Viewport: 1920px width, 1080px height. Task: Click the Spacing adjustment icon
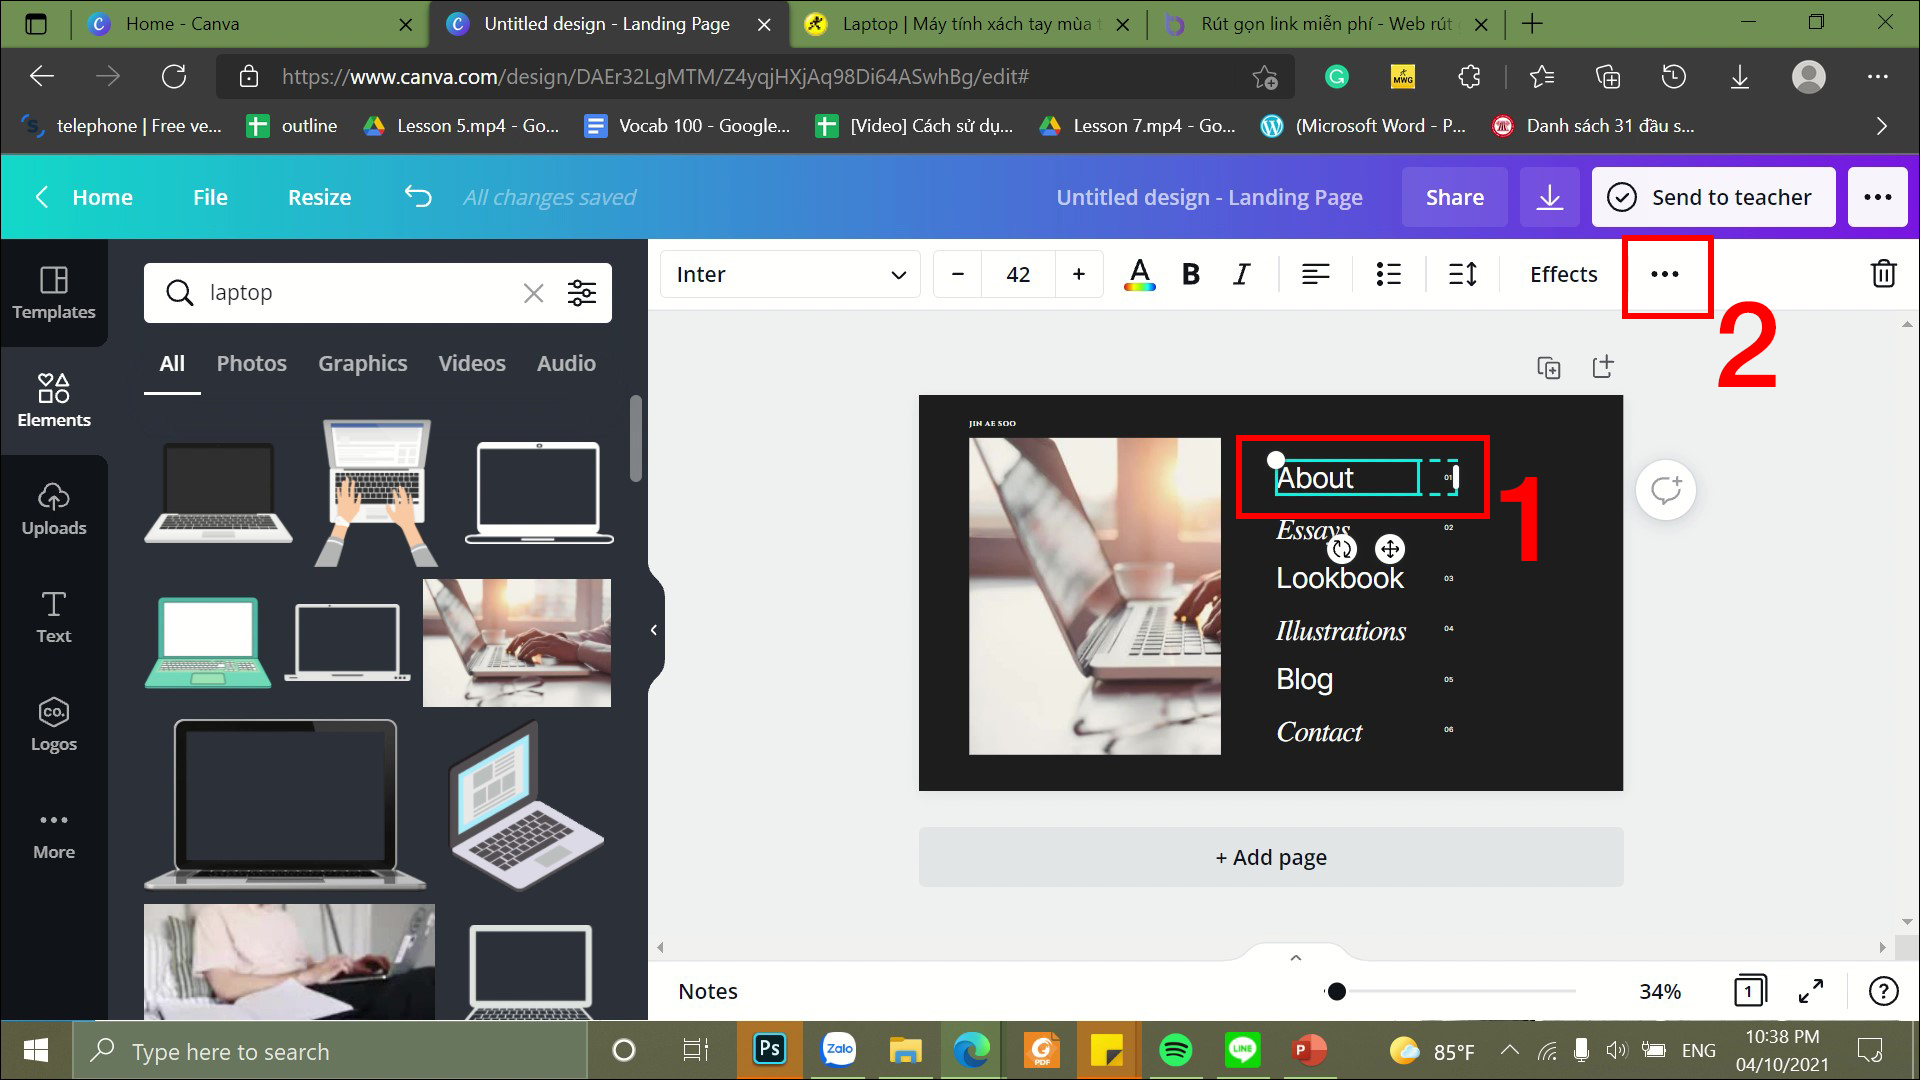point(1461,273)
